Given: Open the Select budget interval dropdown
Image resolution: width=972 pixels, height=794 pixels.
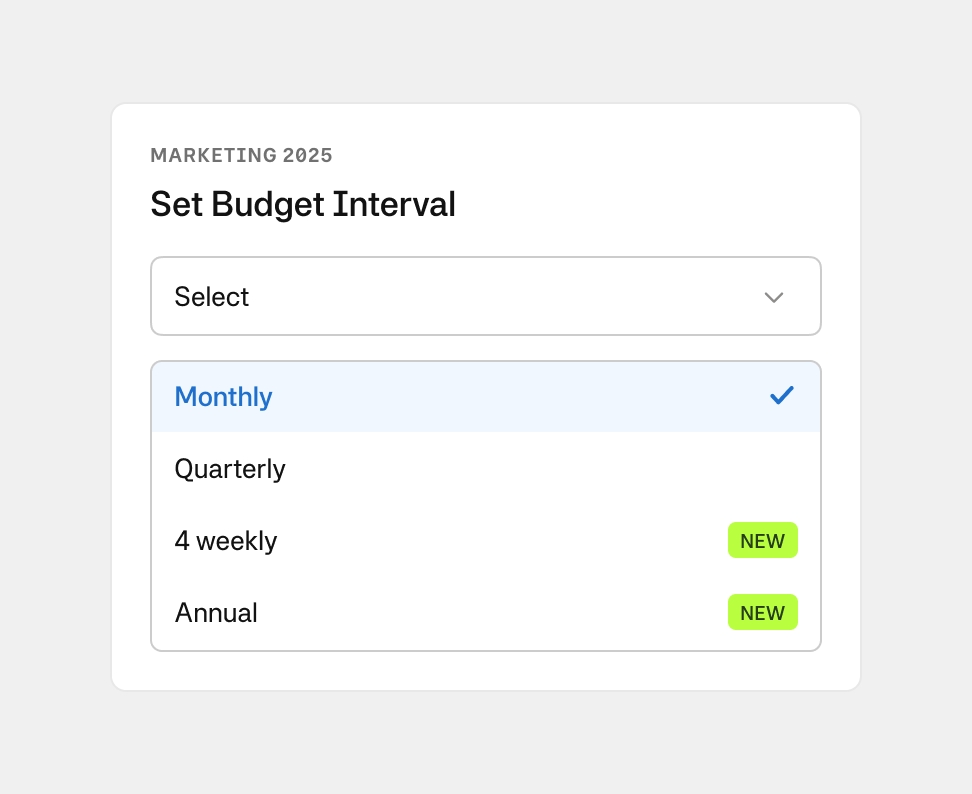Looking at the screenshot, I should (x=485, y=296).
